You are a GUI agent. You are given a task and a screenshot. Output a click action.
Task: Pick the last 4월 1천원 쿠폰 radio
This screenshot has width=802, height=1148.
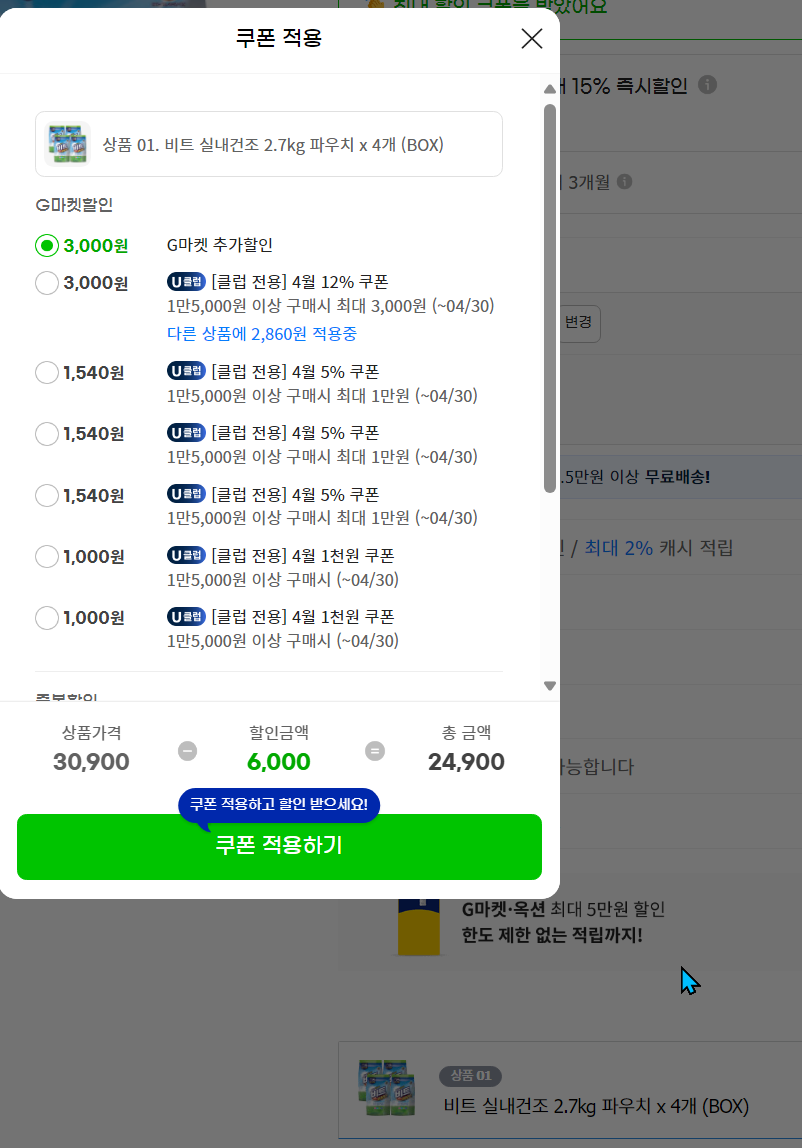point(47,618)
